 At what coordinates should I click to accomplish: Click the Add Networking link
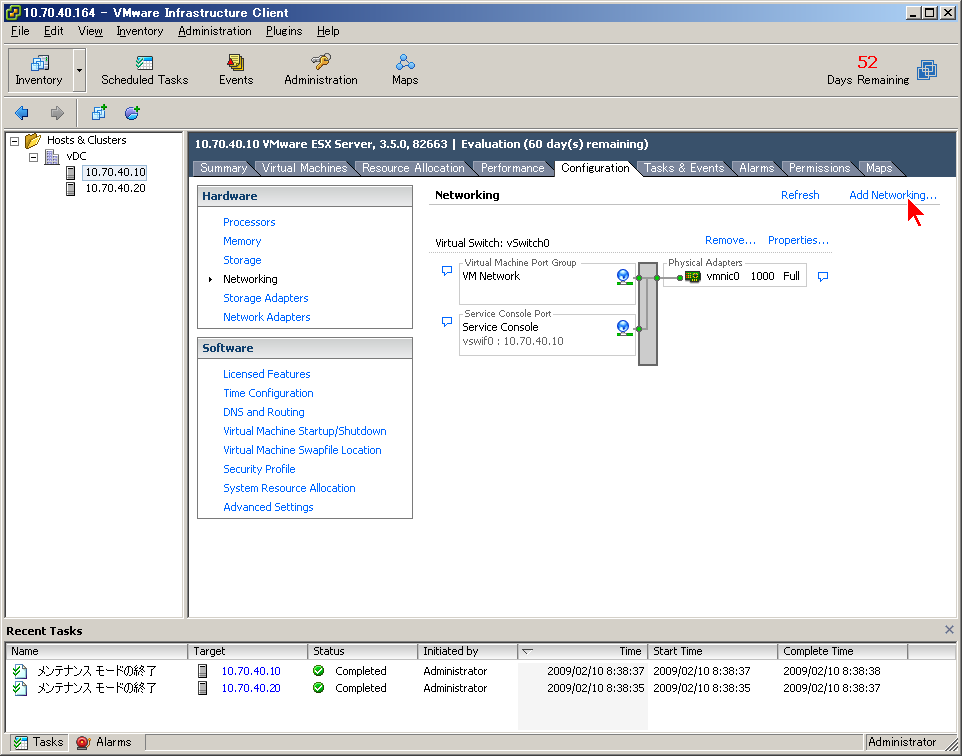click(x=893, y=195)
